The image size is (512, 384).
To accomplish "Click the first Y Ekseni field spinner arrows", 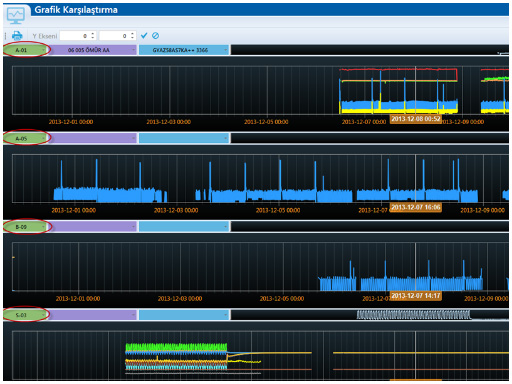I will [93, 36].
